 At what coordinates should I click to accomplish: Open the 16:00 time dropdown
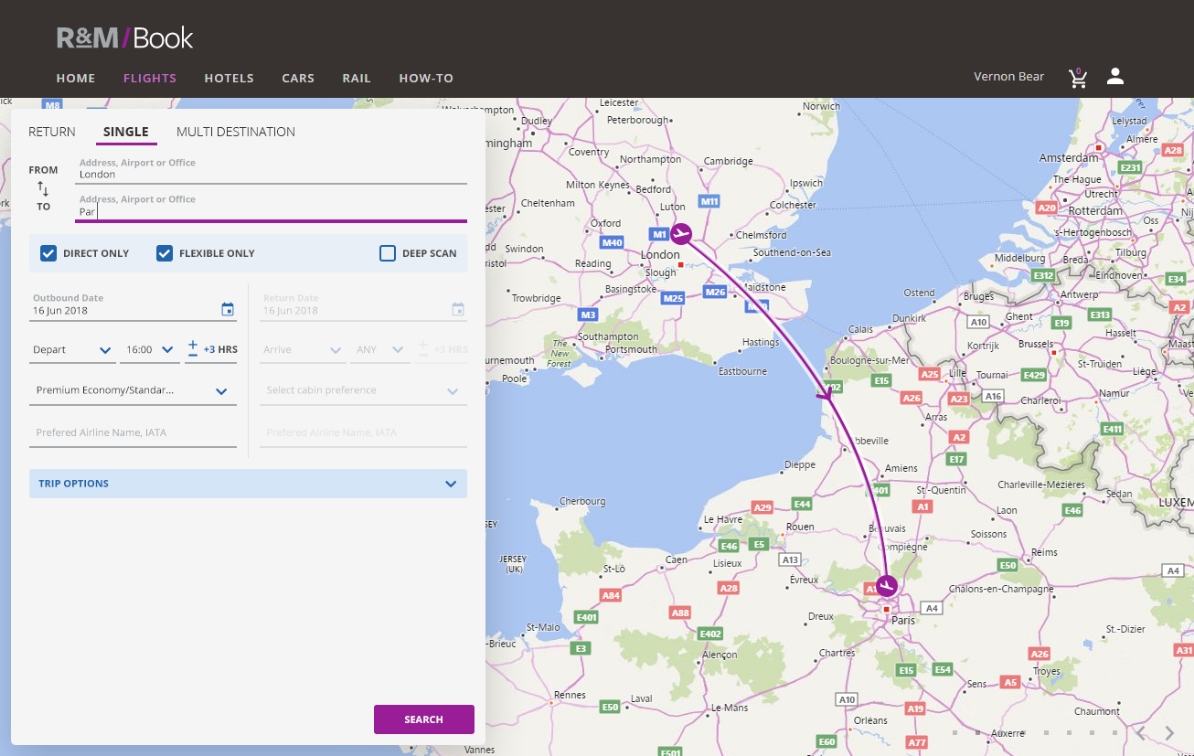click(150, 350)
